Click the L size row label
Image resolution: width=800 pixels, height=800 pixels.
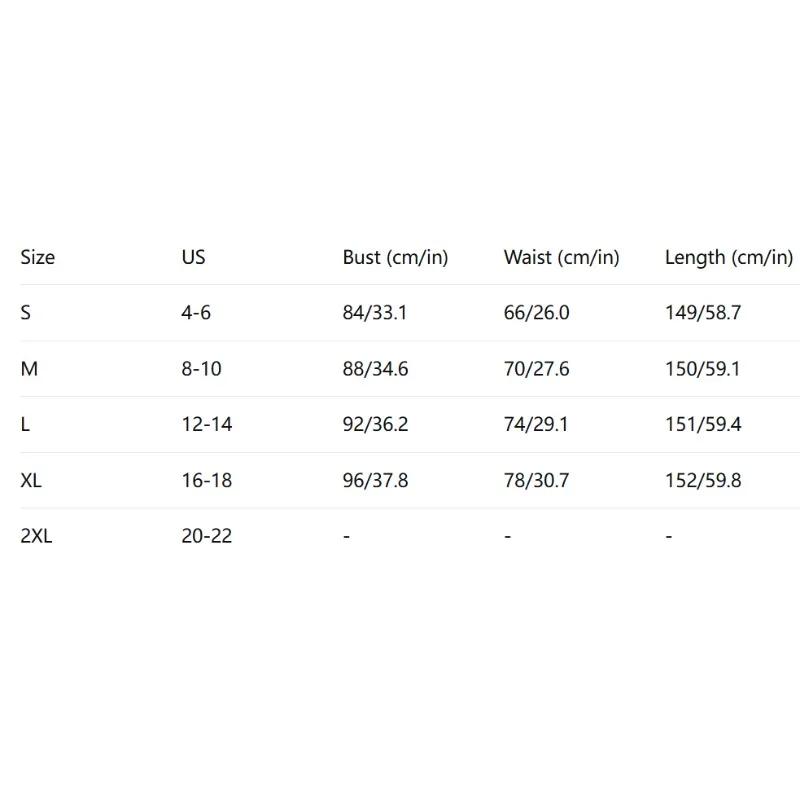click(26, 425)
